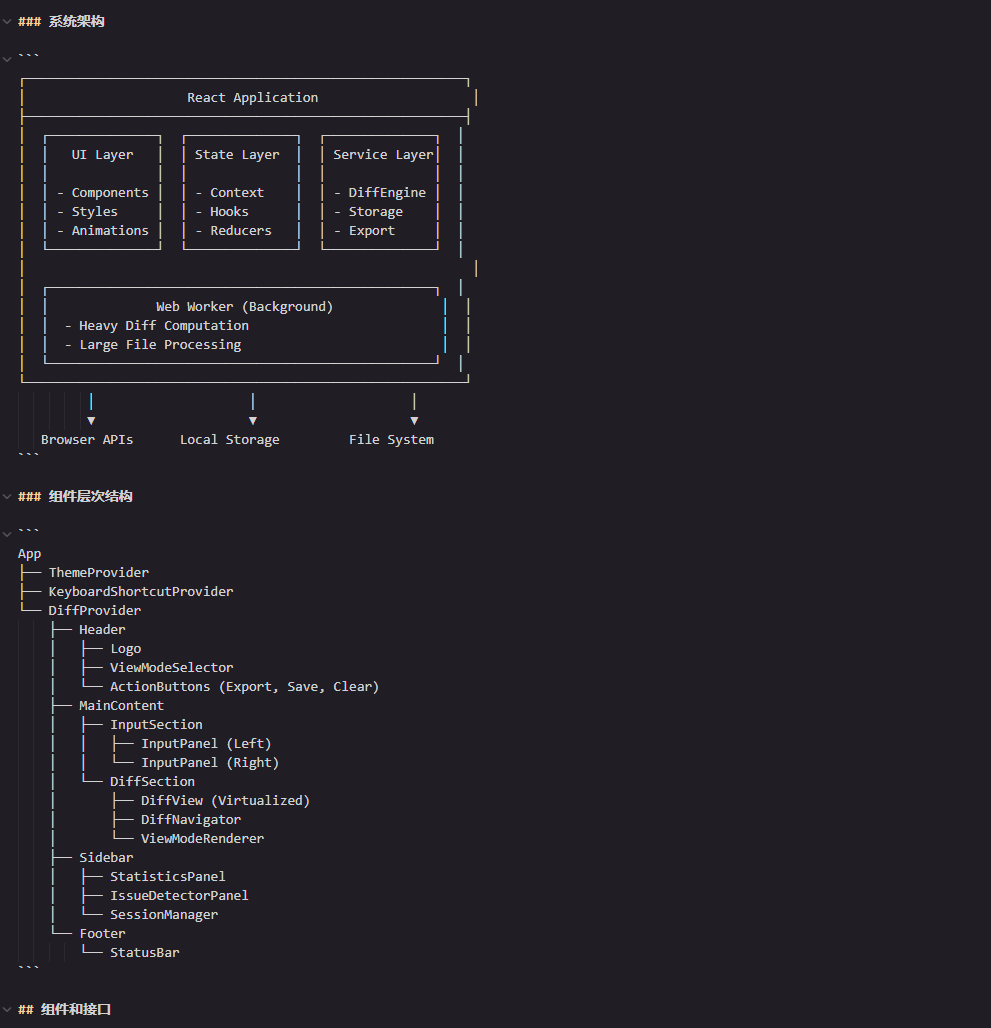Click the SessionManager tree line
This screenshot has width=991, height=1028.
(164, 915)
